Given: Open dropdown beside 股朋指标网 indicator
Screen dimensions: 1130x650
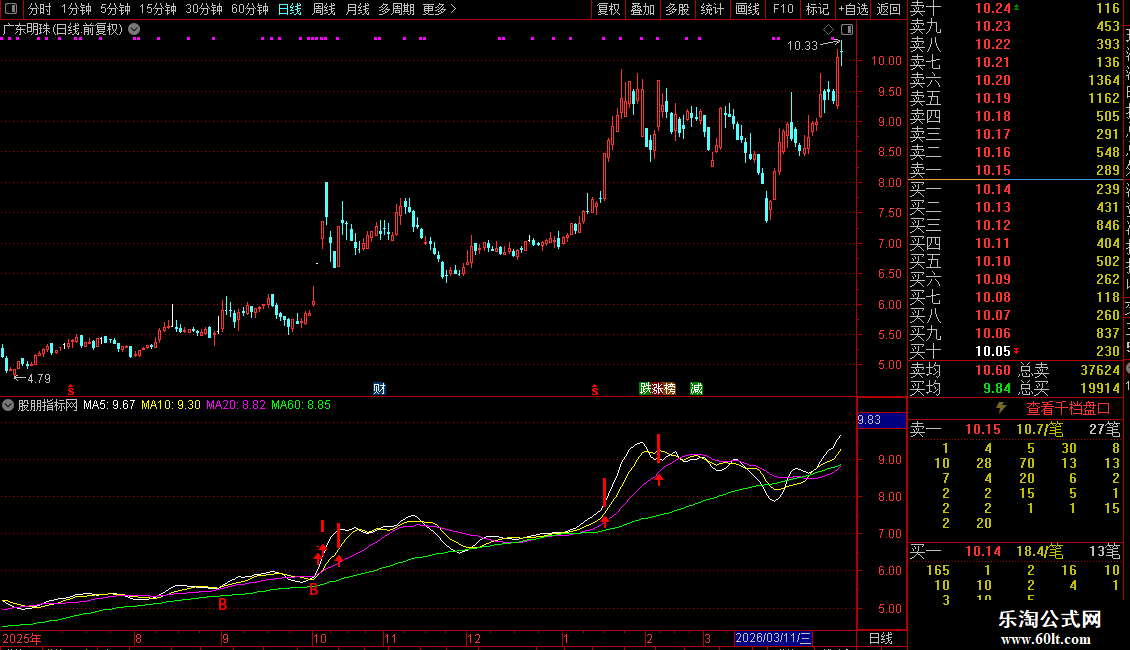Looking at the screenshot, I should coord(8,405).
